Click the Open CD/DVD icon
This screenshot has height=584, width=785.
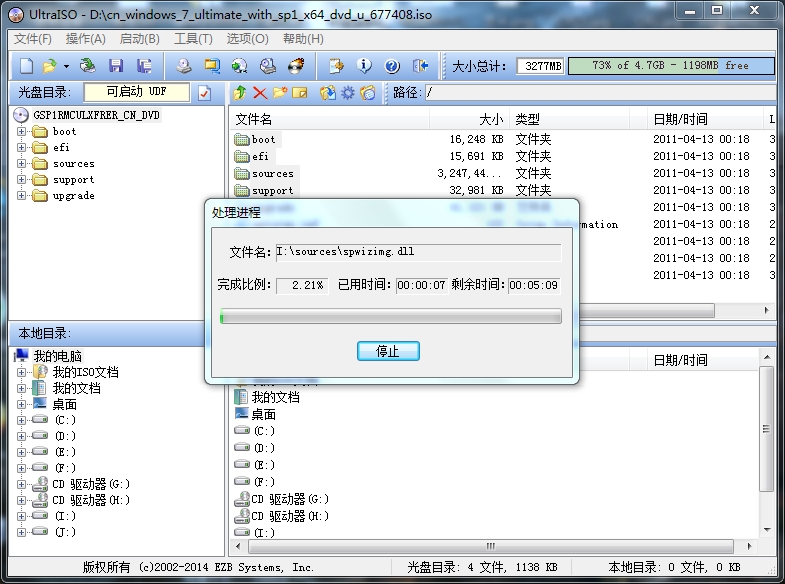(88, 66)
